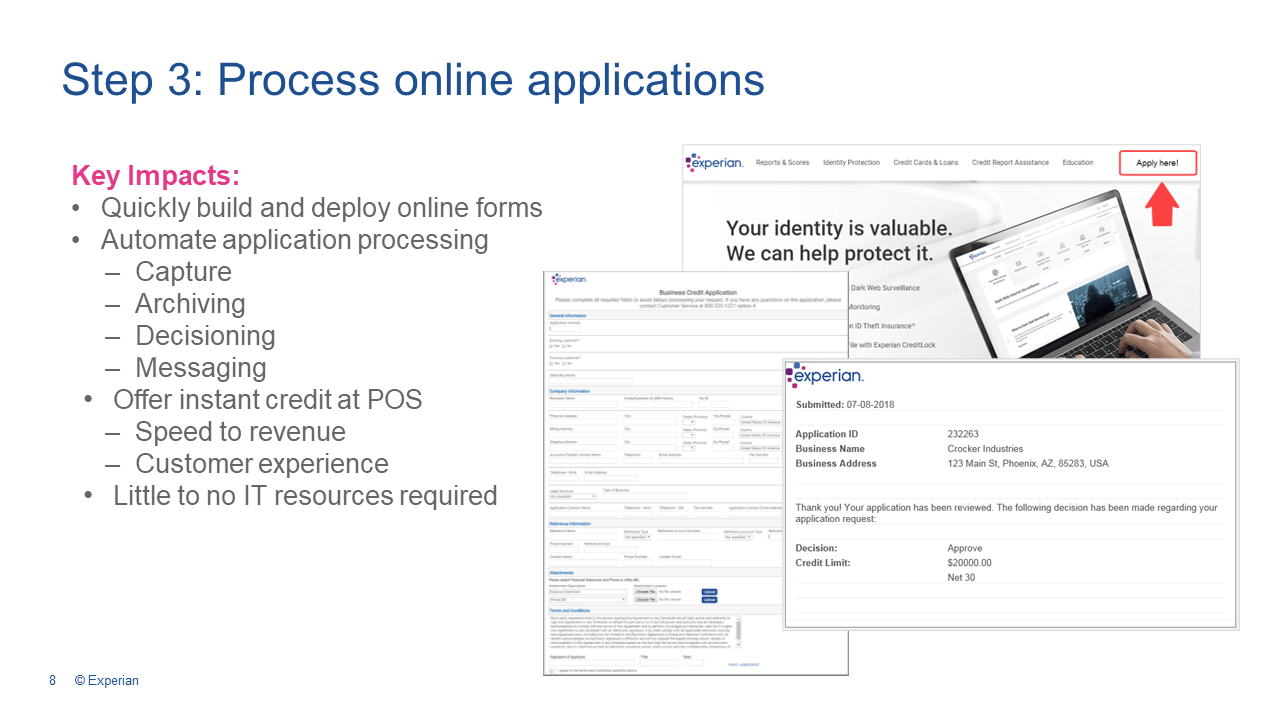Click the Terms and Conditions scrollbar
The image size is (1280, 720).
tap(738, 632)
